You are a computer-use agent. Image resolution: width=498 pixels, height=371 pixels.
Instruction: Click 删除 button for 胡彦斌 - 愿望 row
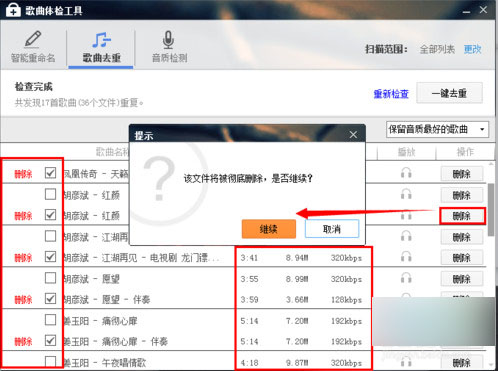[462, 279]
